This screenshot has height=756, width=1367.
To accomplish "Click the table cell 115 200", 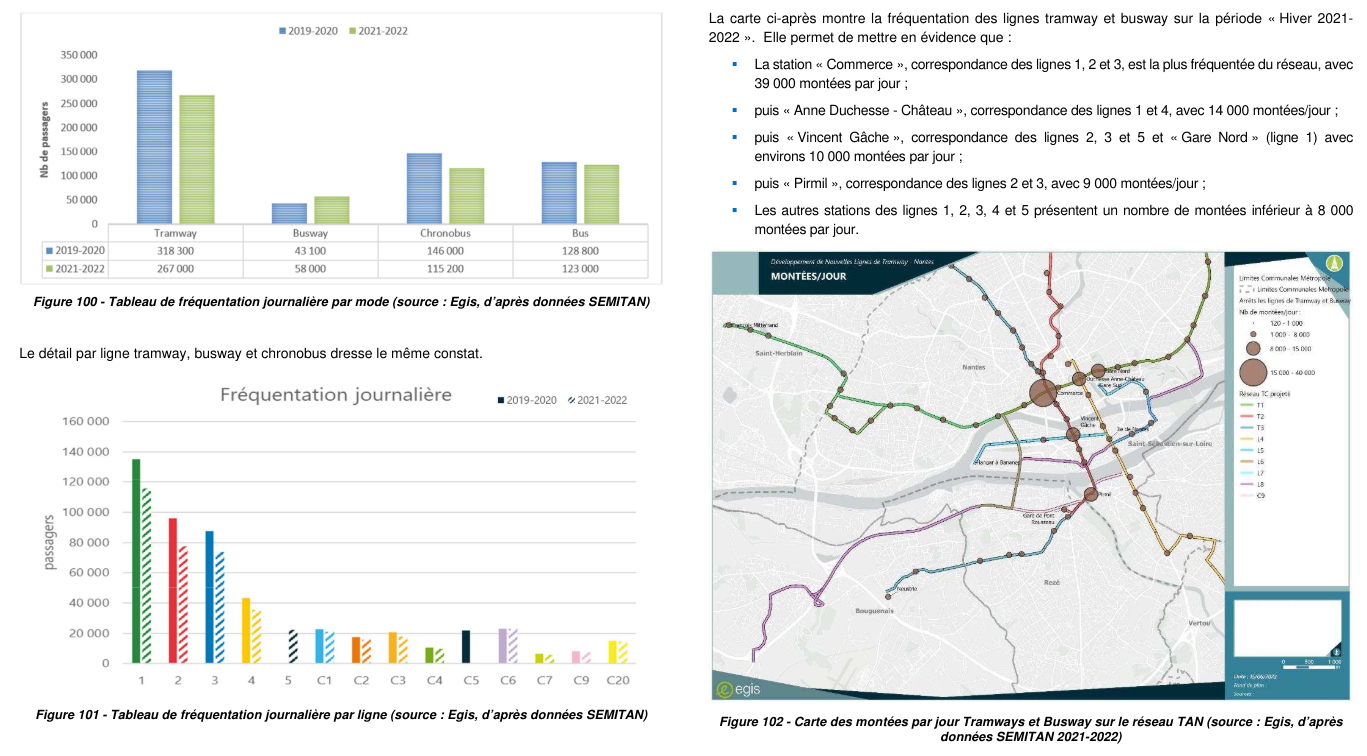I will click(445, 268).
